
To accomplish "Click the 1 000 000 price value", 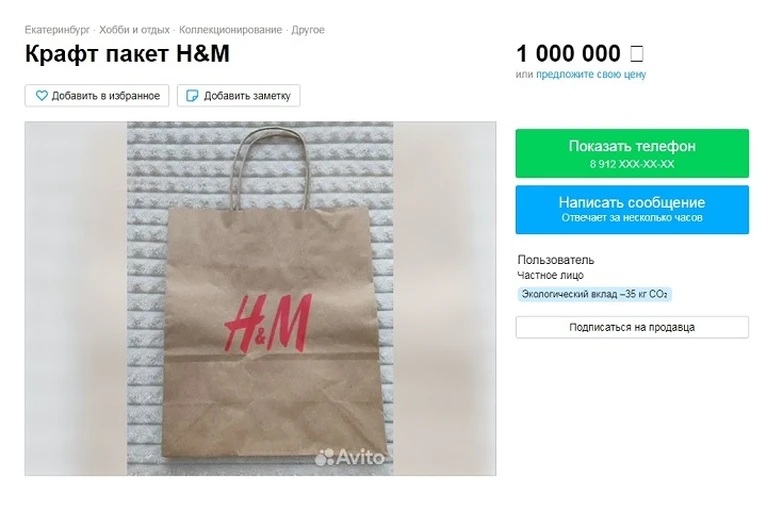I will point(568,54).
